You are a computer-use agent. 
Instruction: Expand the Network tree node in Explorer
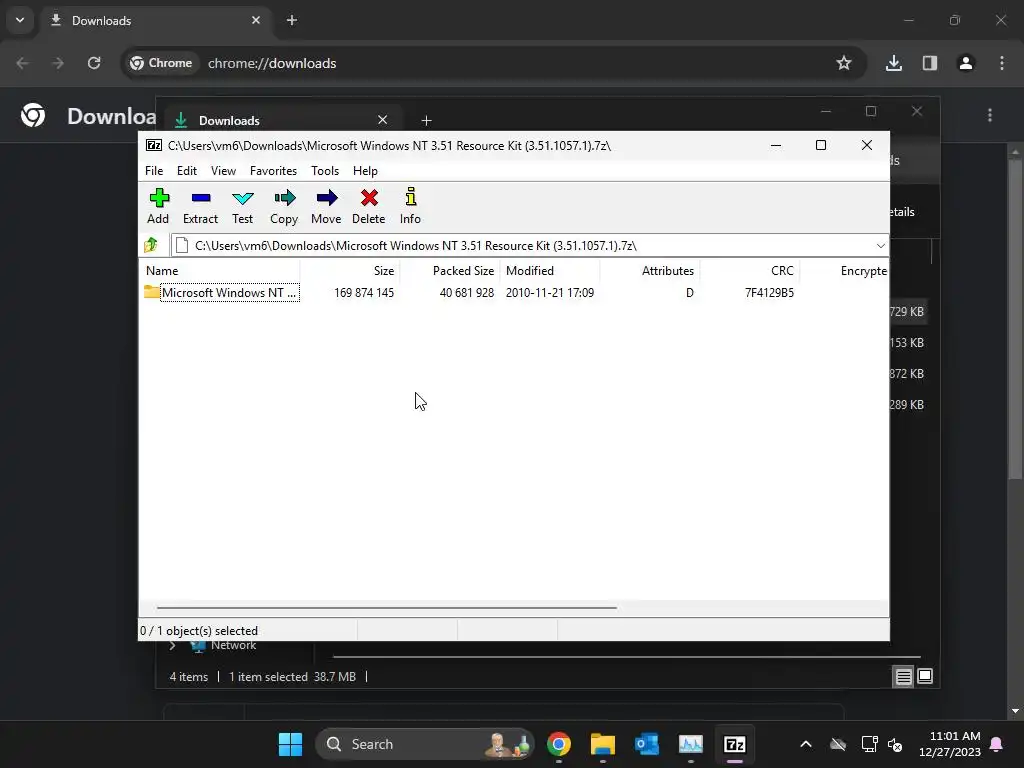click(x=172, y=645)
